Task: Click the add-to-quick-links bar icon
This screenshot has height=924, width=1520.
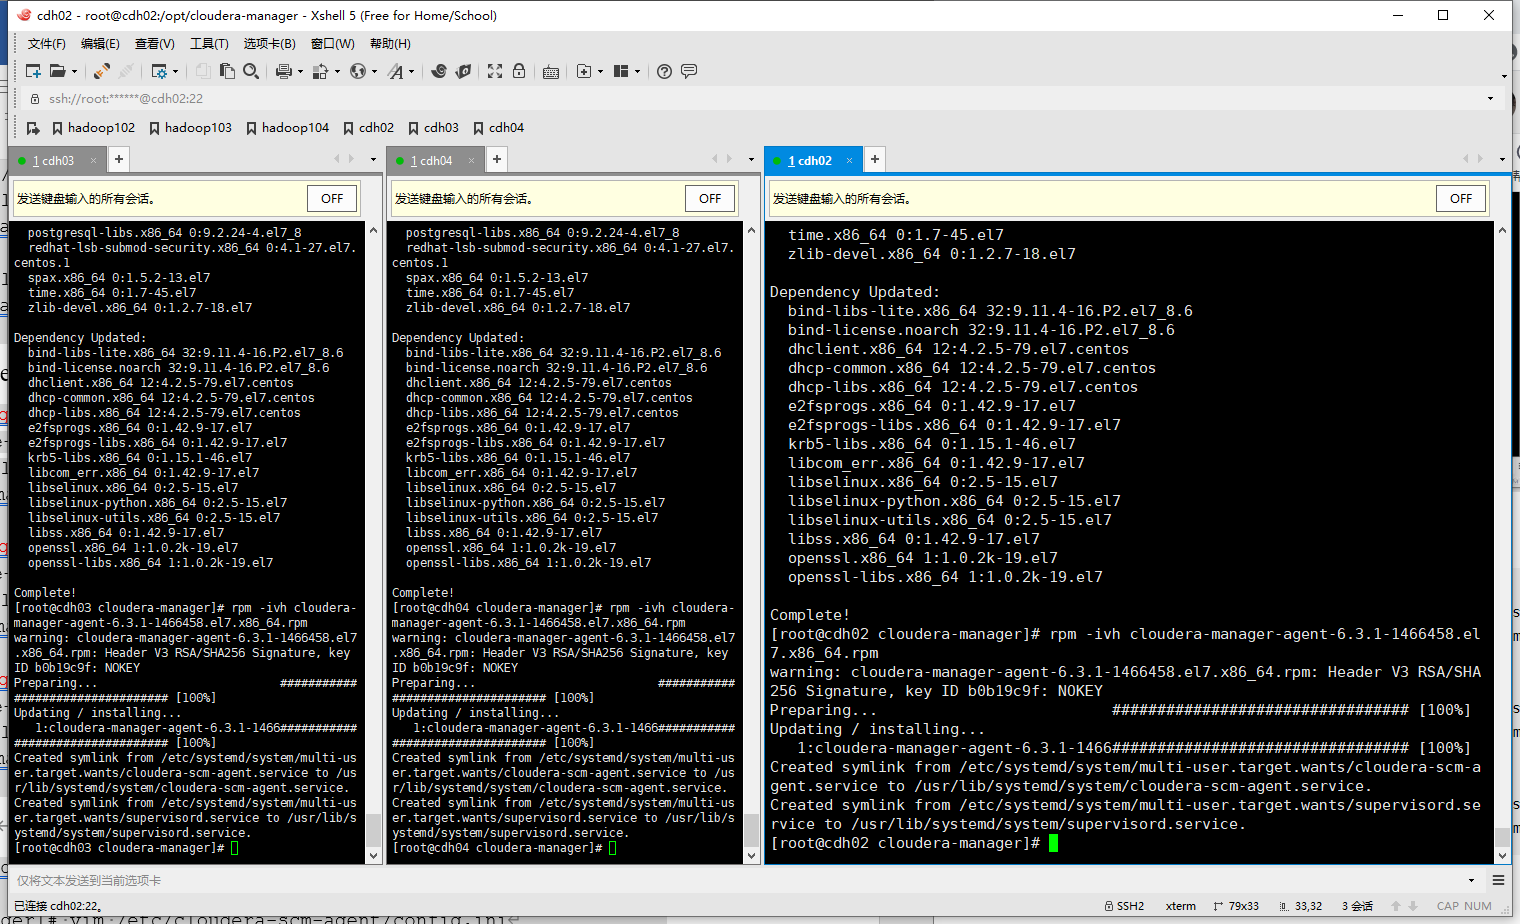Action: pos(34,128)
